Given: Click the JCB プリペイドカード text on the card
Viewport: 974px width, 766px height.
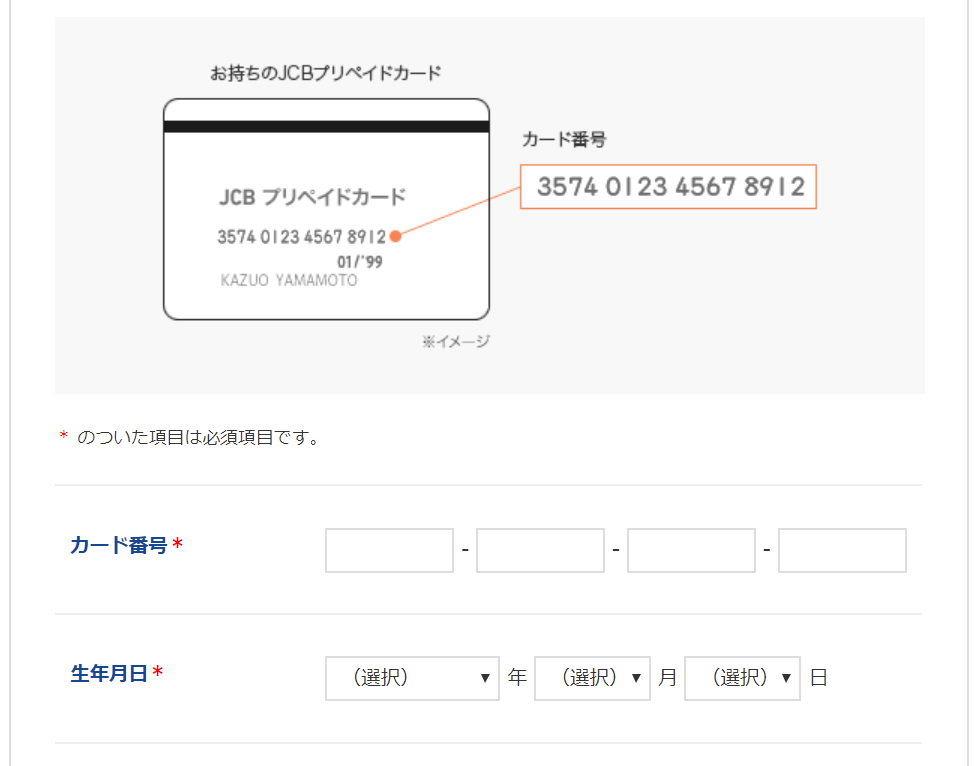Looking at the screenshot, I should pos(312,197).
